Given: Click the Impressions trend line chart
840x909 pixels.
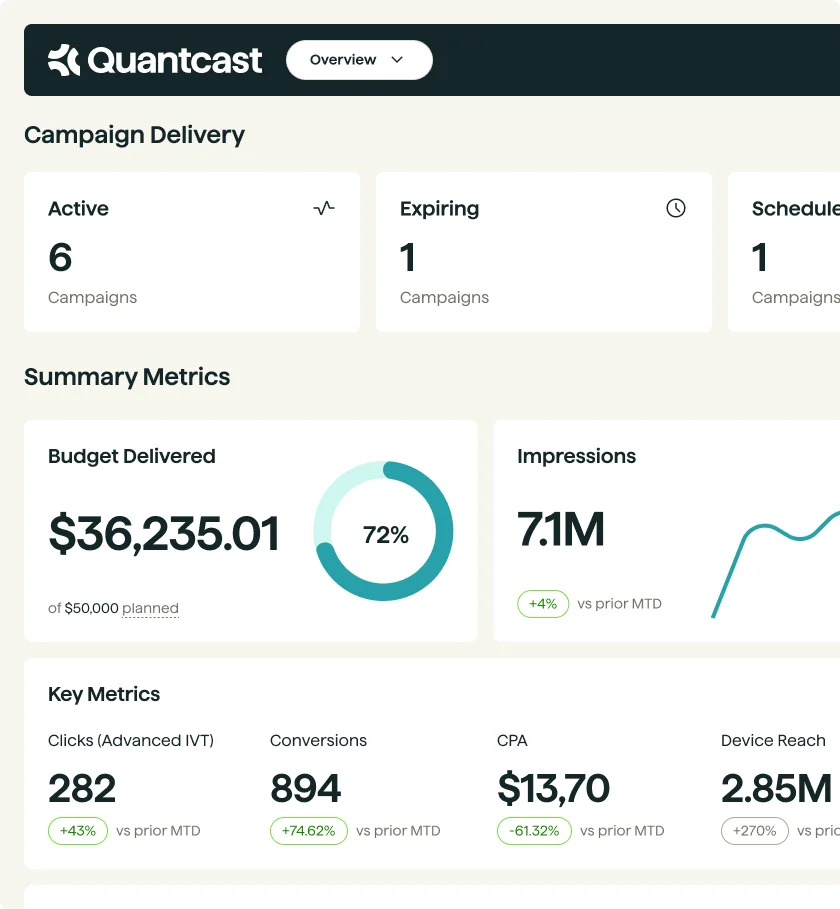Looking at the screenshot, I should (x=776, y=562).
